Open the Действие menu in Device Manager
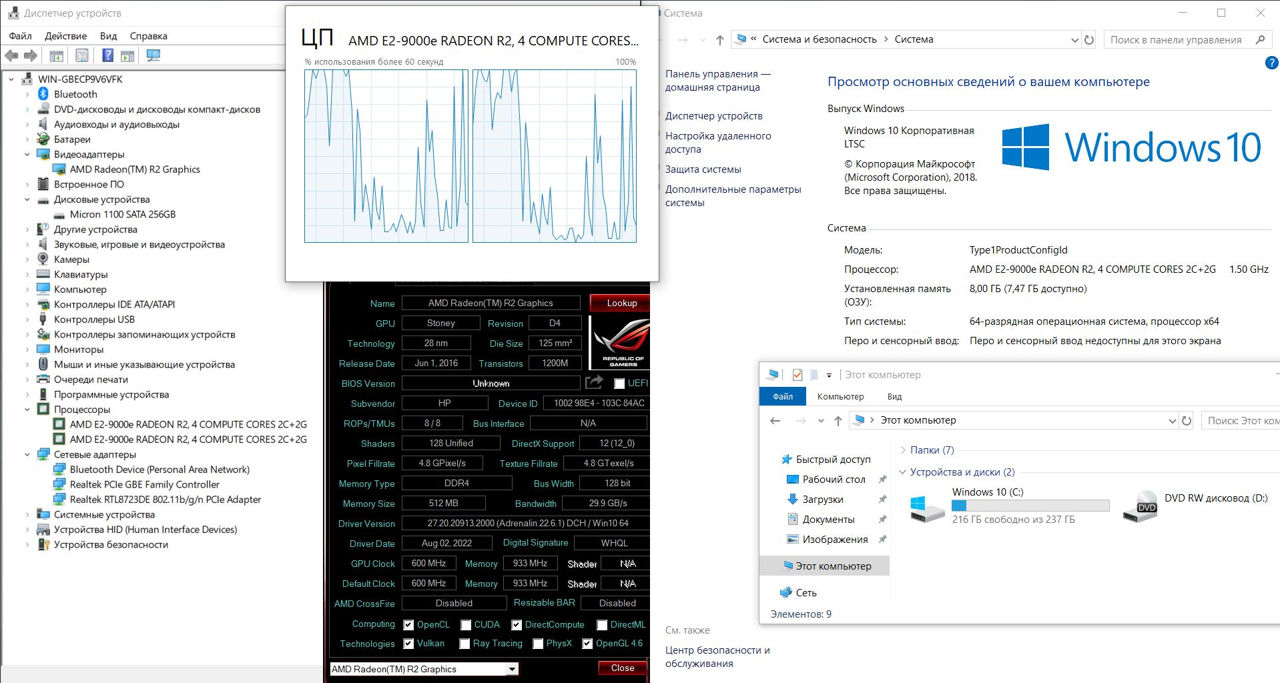1280x683 pixels. tap(65, 36)
